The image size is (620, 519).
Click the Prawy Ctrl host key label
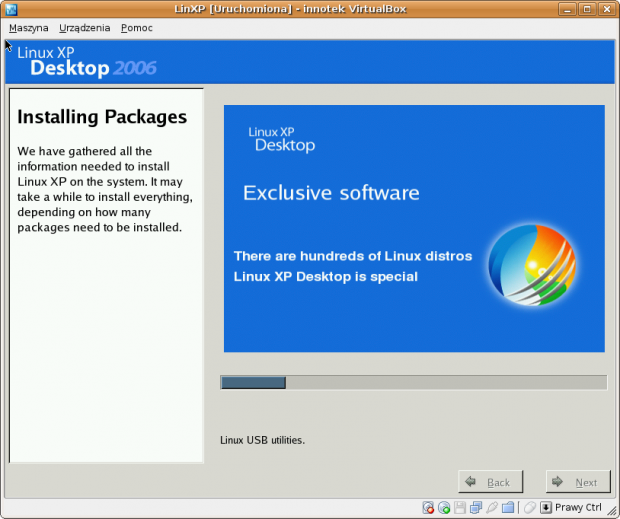(578, 508)
